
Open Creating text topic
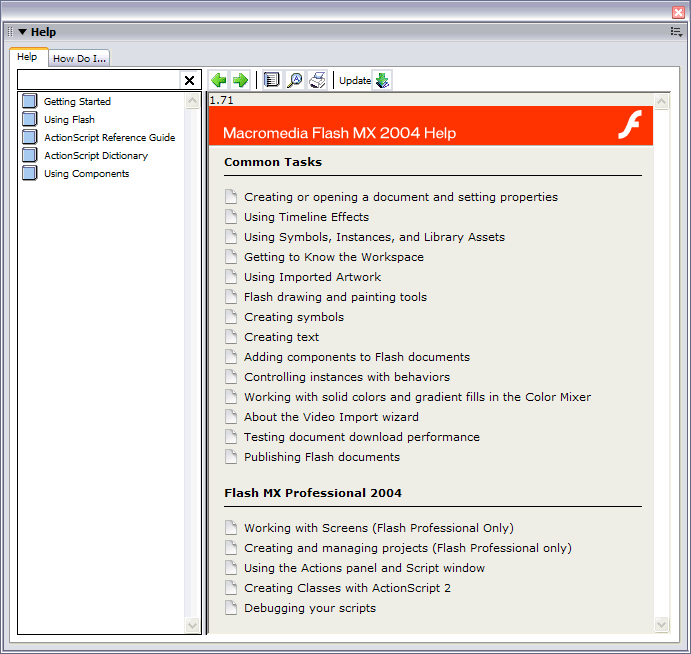click(281, 337)
